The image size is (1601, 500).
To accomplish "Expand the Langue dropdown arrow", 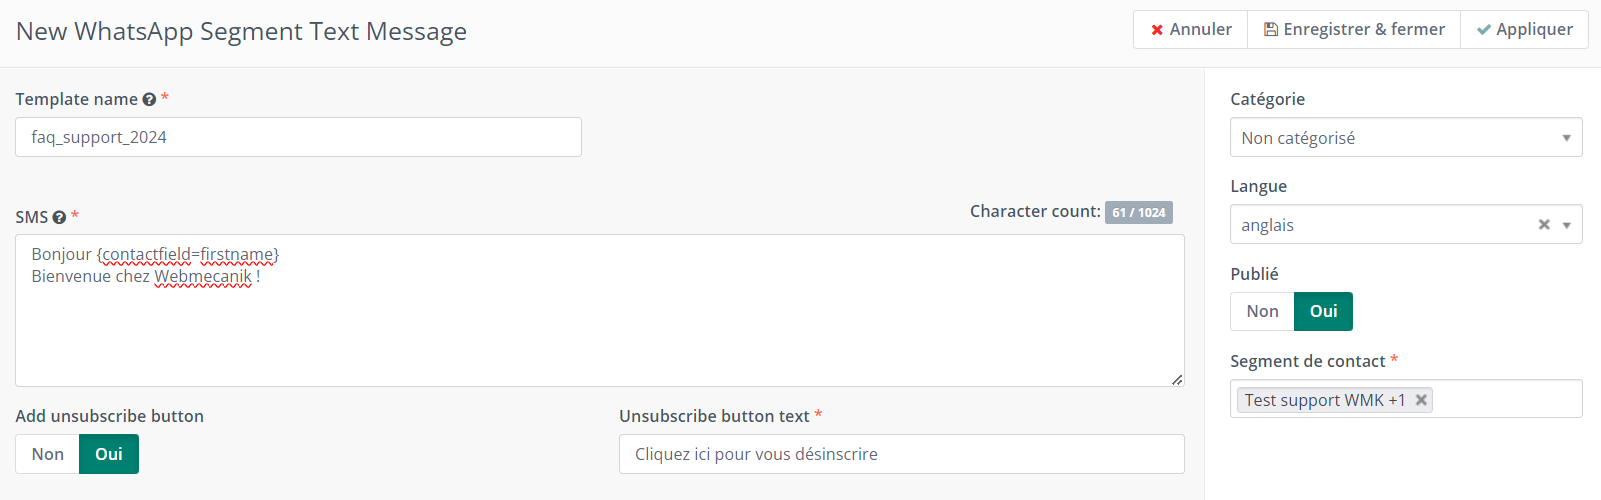I will click(x=1567, y=225).
